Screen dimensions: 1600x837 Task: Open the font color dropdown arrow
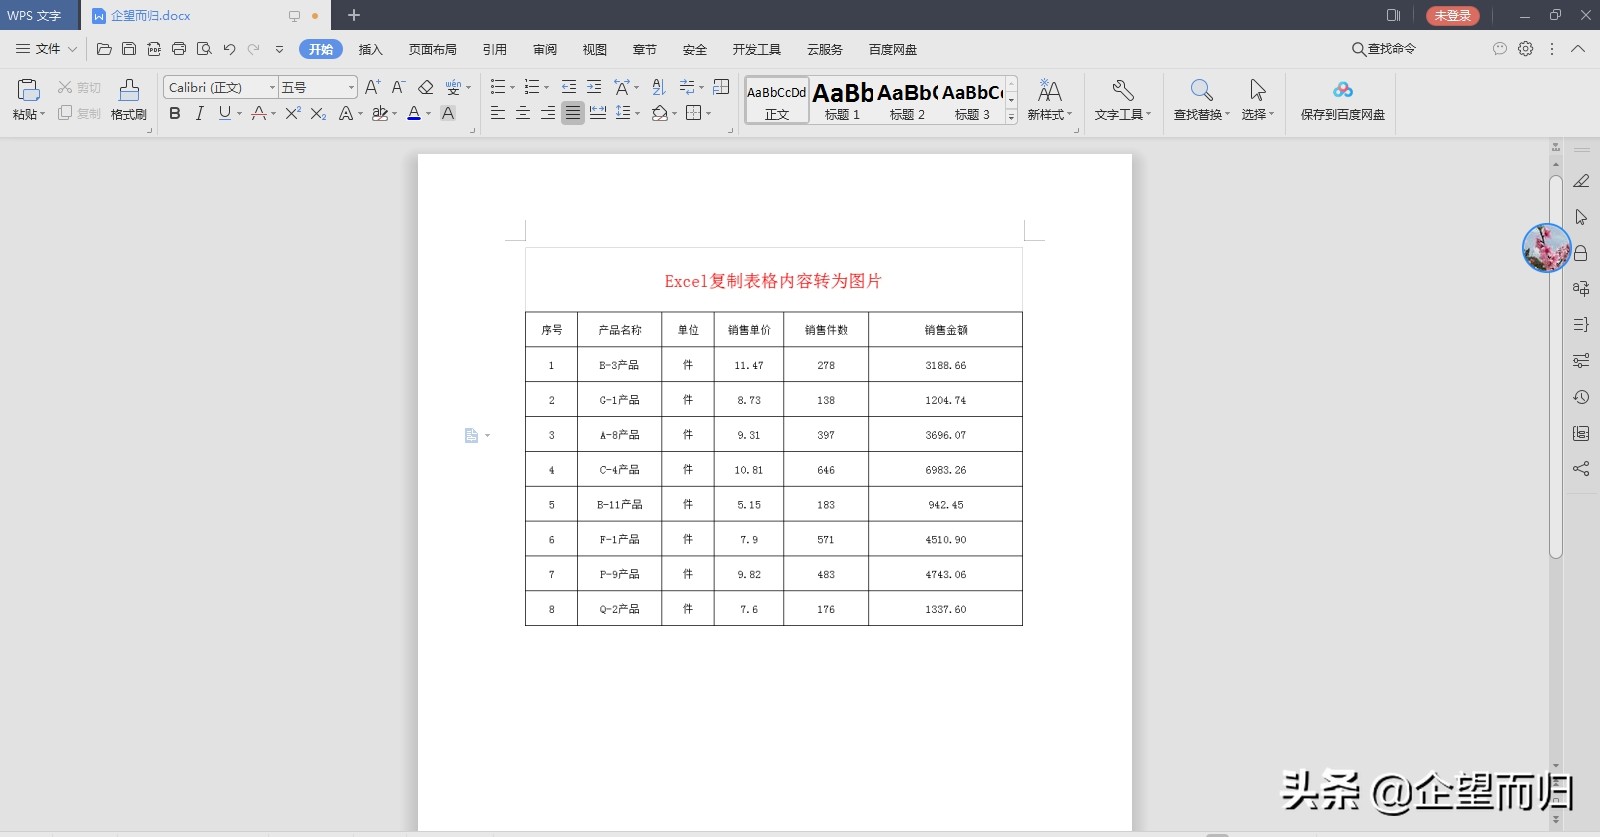429,114
